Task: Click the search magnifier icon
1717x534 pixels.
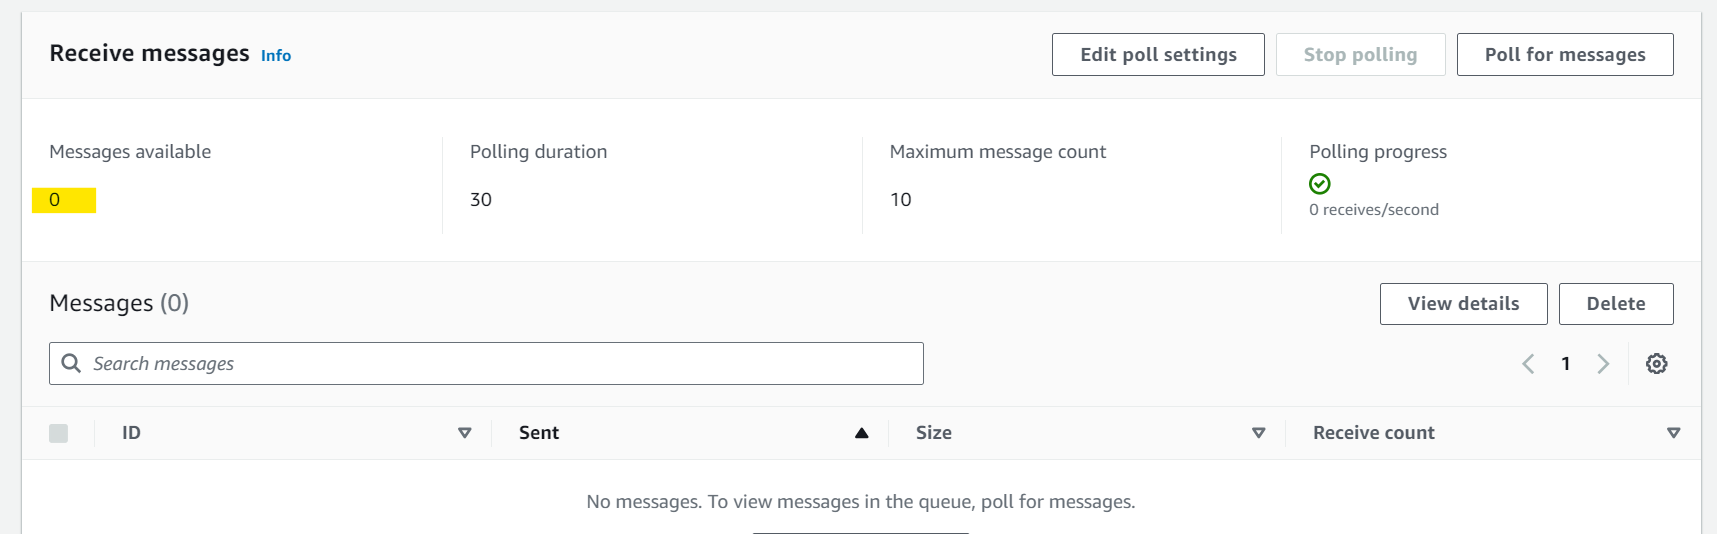Action: (71, 363)
